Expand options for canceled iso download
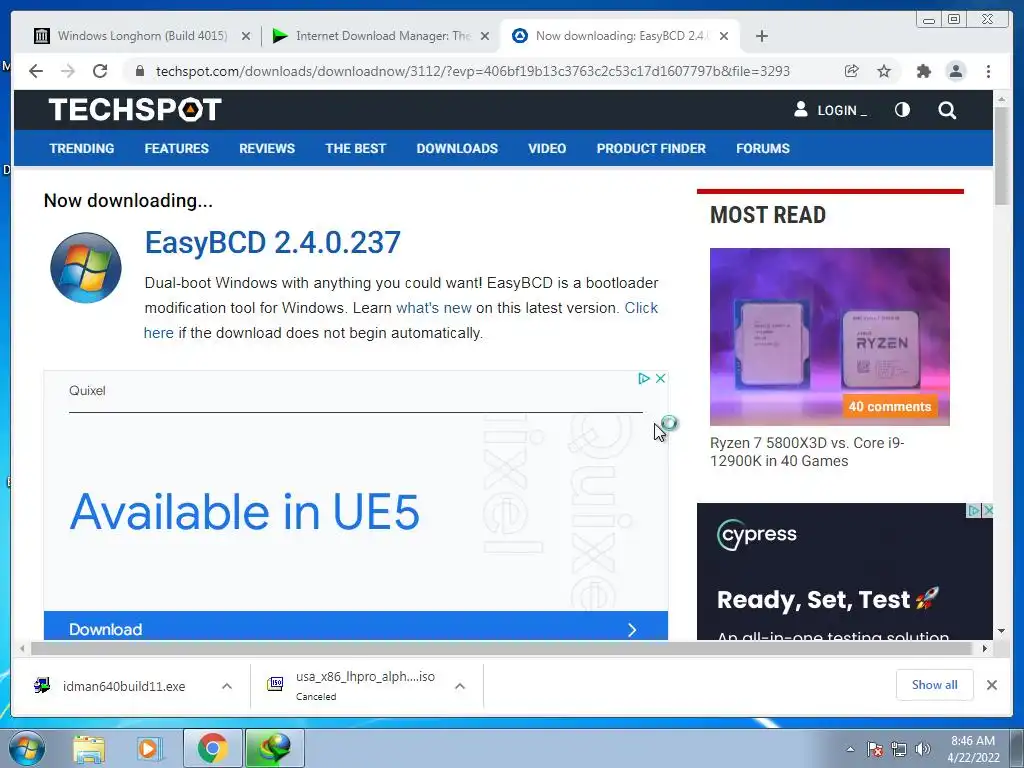Viewport: 1024px width, 768px height. [x=460, y=686]
